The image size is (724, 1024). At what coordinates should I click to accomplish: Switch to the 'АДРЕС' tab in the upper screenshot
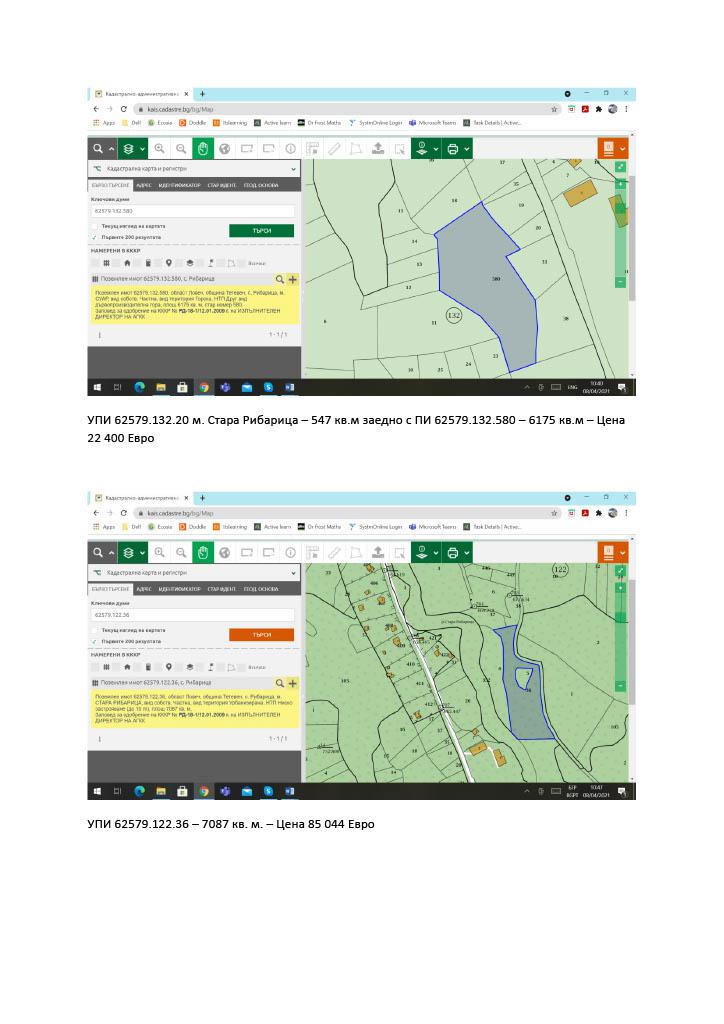coord(144,185)
